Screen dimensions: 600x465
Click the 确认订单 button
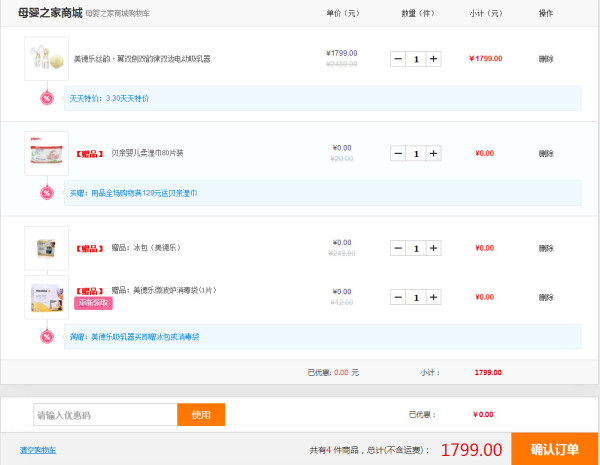pyautogui.click(x=554, y=449)
